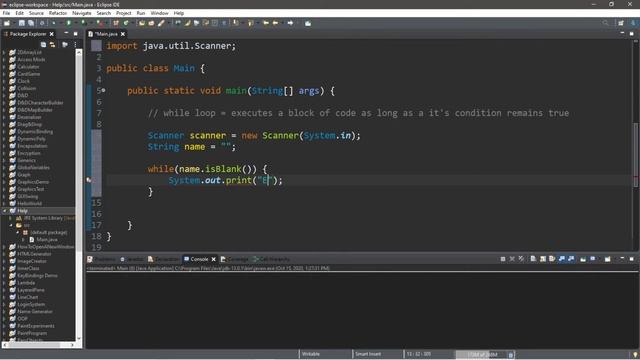
Task: Open the Source menu
Action: click(x=36, y=13)
